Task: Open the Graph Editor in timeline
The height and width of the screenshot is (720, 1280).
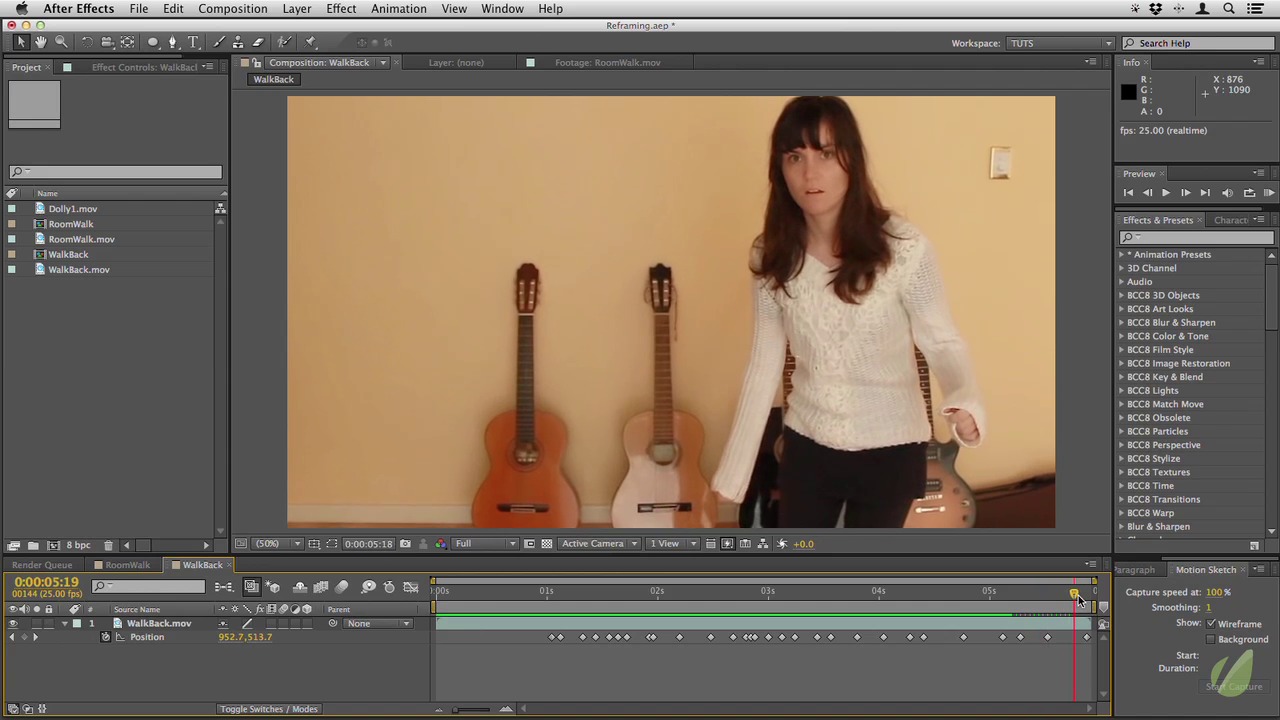Action: [411, 587]
